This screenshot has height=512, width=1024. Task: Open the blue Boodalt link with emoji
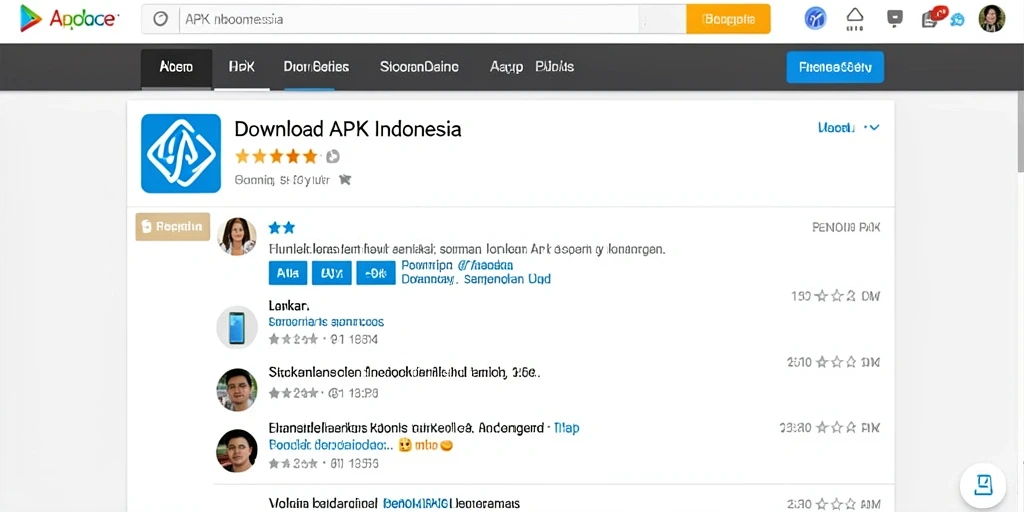360,445
